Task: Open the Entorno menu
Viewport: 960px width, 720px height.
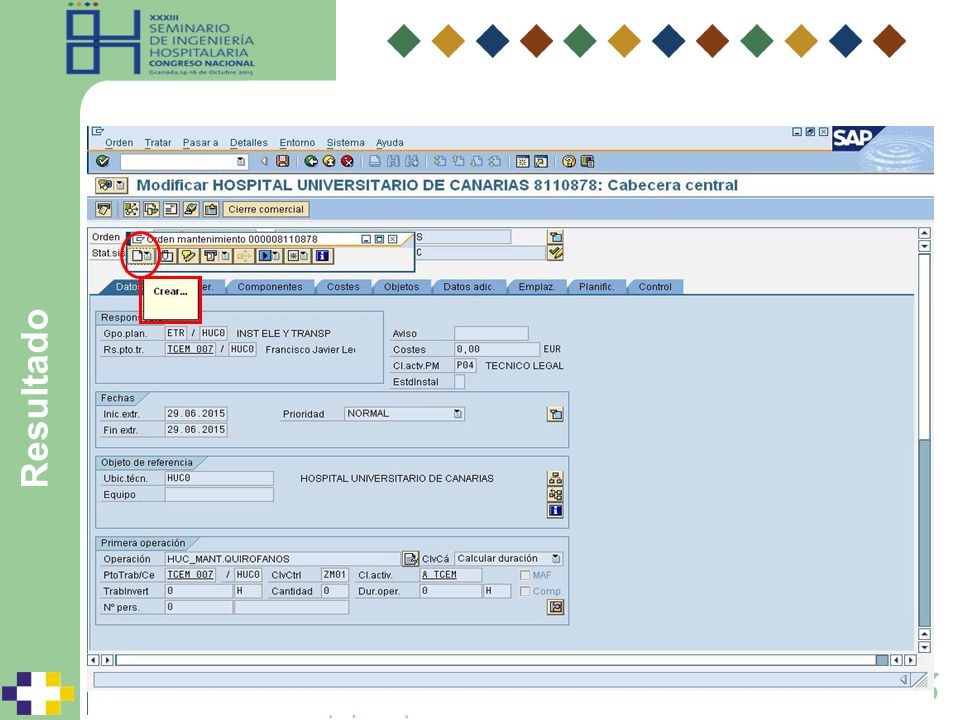Action: (297, 143)
